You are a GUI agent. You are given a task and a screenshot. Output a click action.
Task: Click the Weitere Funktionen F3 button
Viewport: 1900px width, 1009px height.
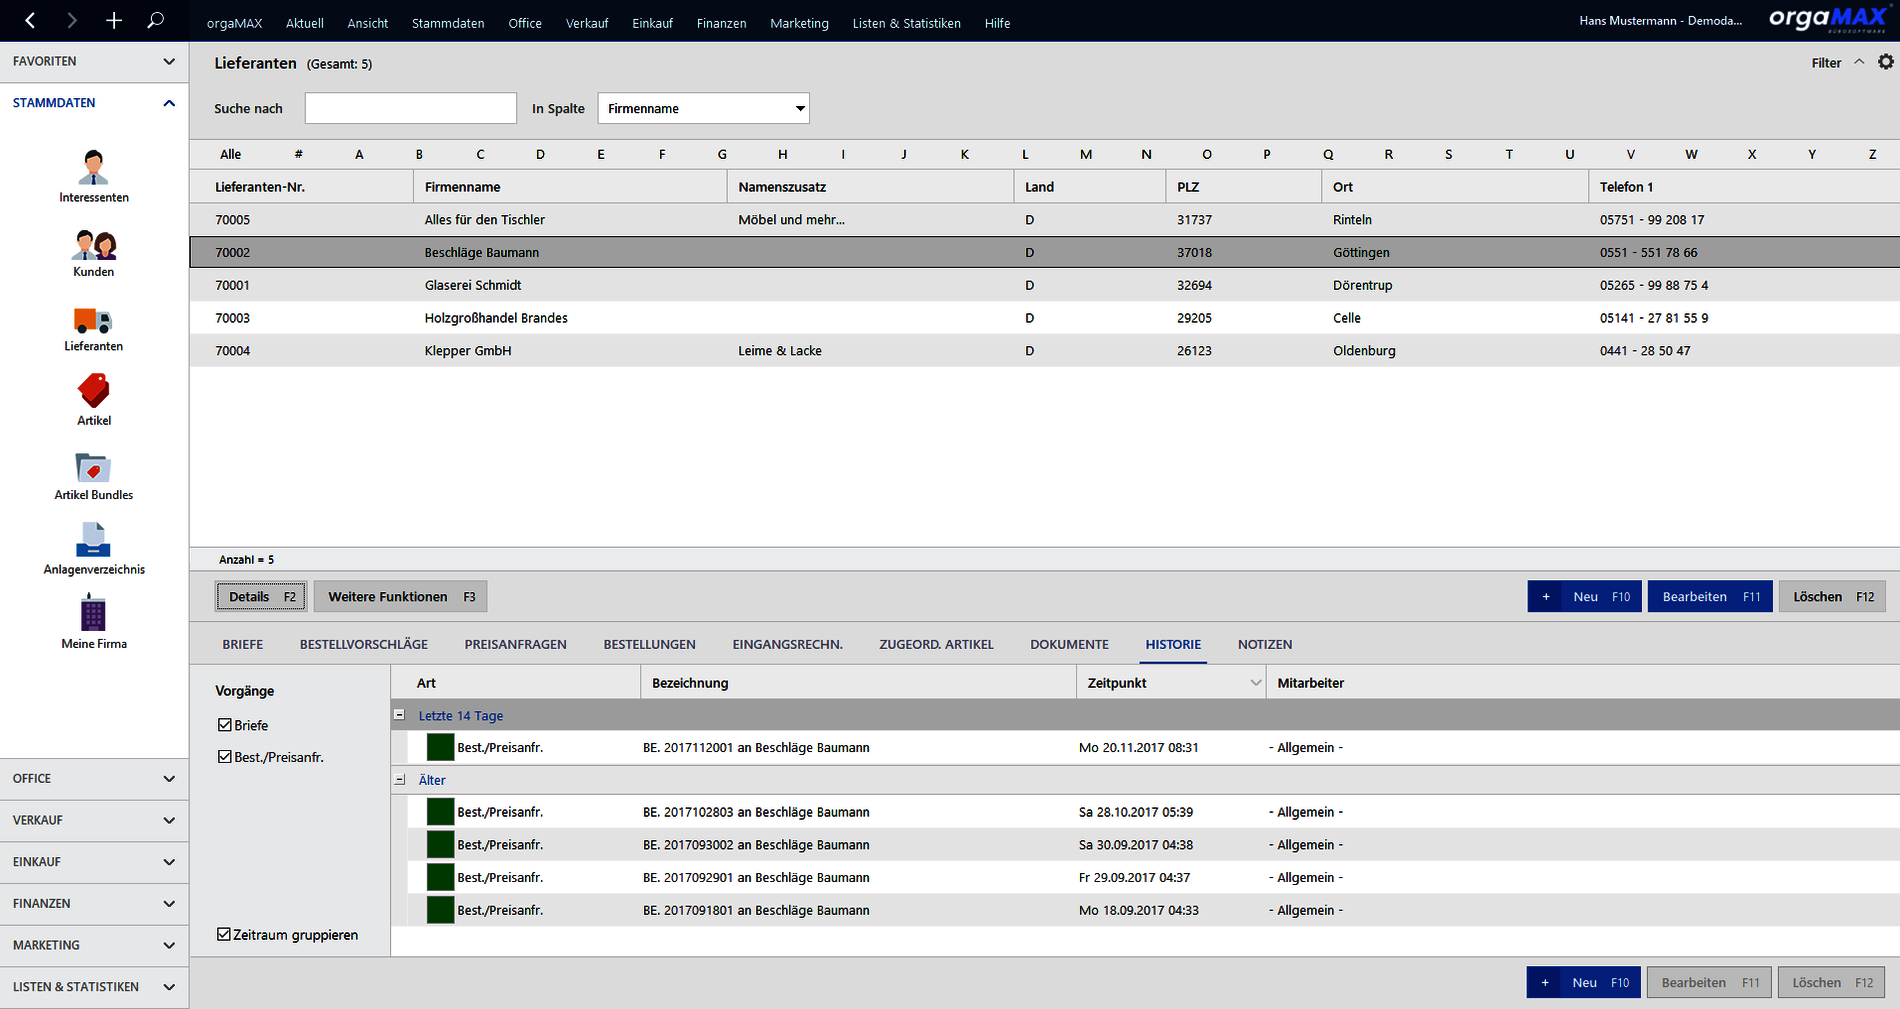(401, 597)
